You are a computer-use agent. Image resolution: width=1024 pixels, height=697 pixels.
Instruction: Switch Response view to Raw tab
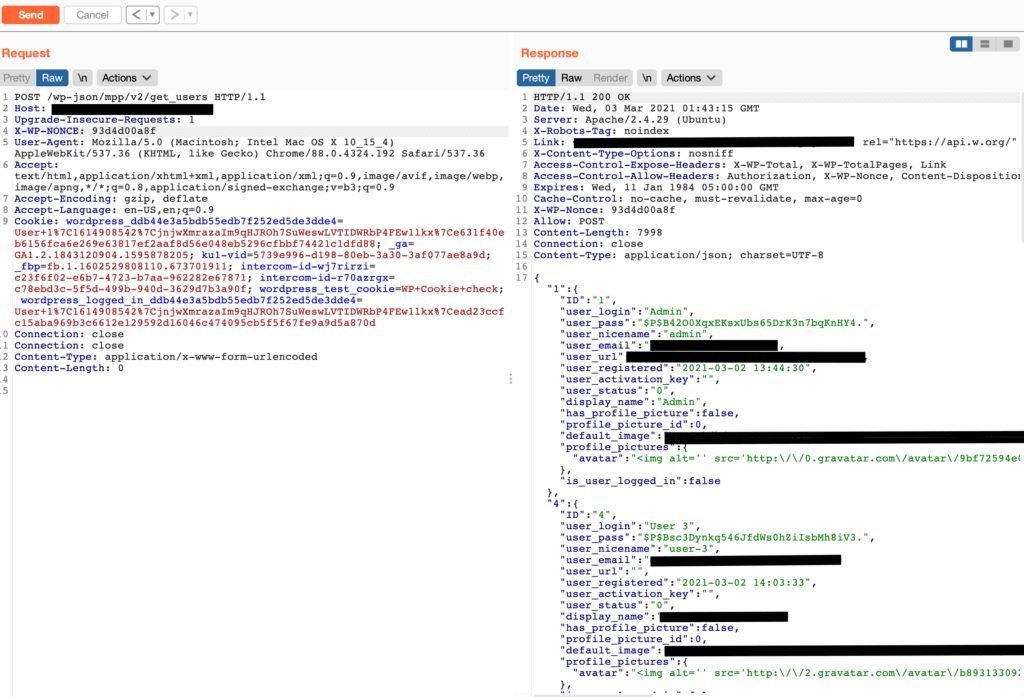pyautogui.click(x=571, y=78)
